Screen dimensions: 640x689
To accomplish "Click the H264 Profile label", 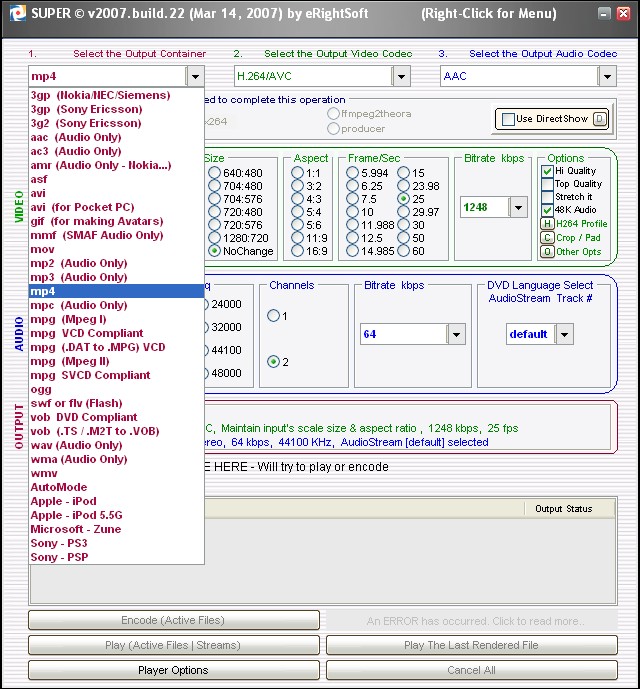I will pyautogui.click(x=582, y=224).
